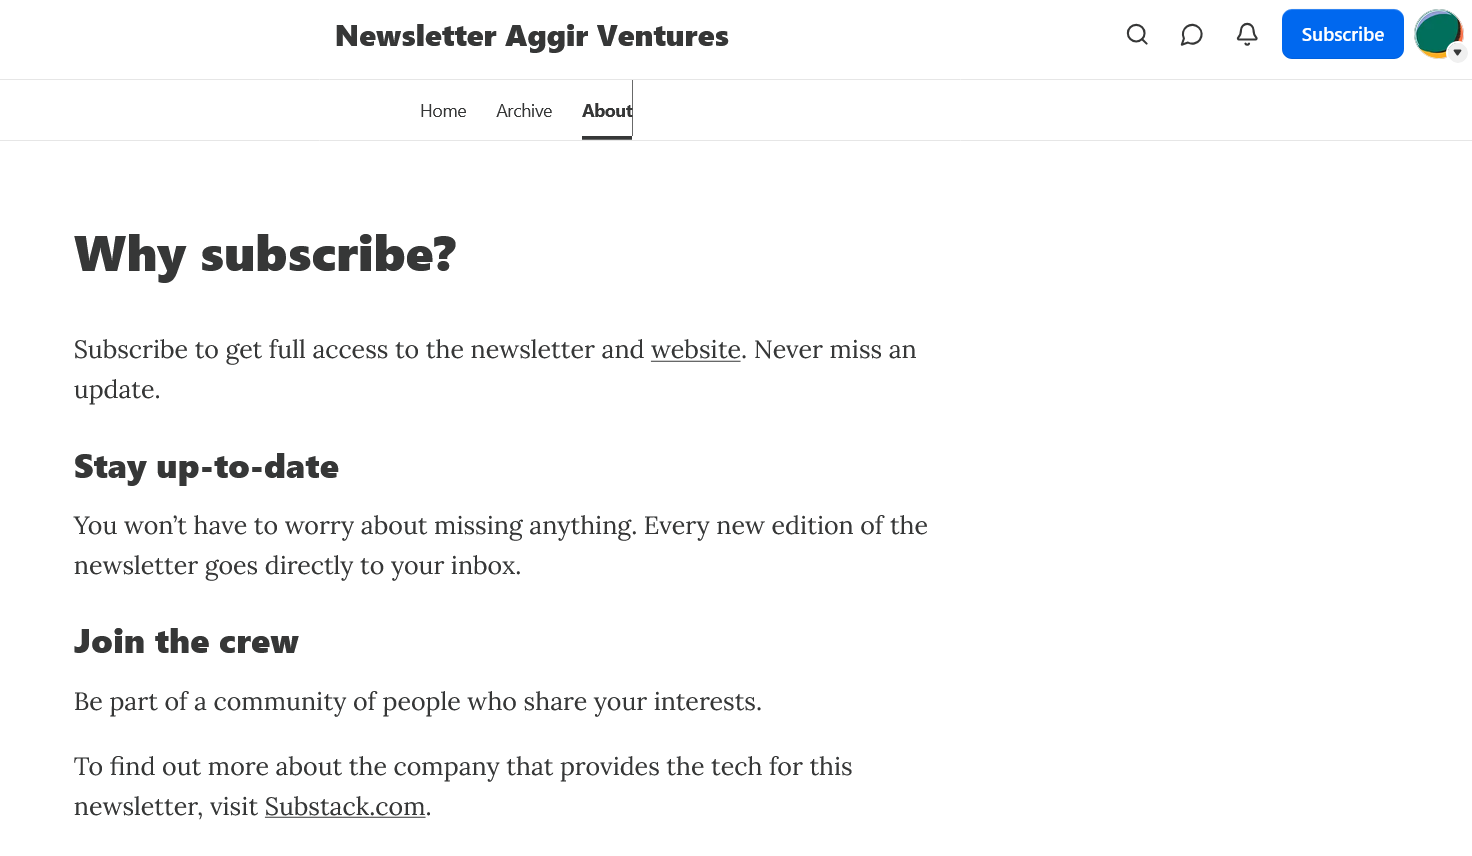Click the Why subscribe? heading
The image size is (1472, 856).
pos(265,254)
